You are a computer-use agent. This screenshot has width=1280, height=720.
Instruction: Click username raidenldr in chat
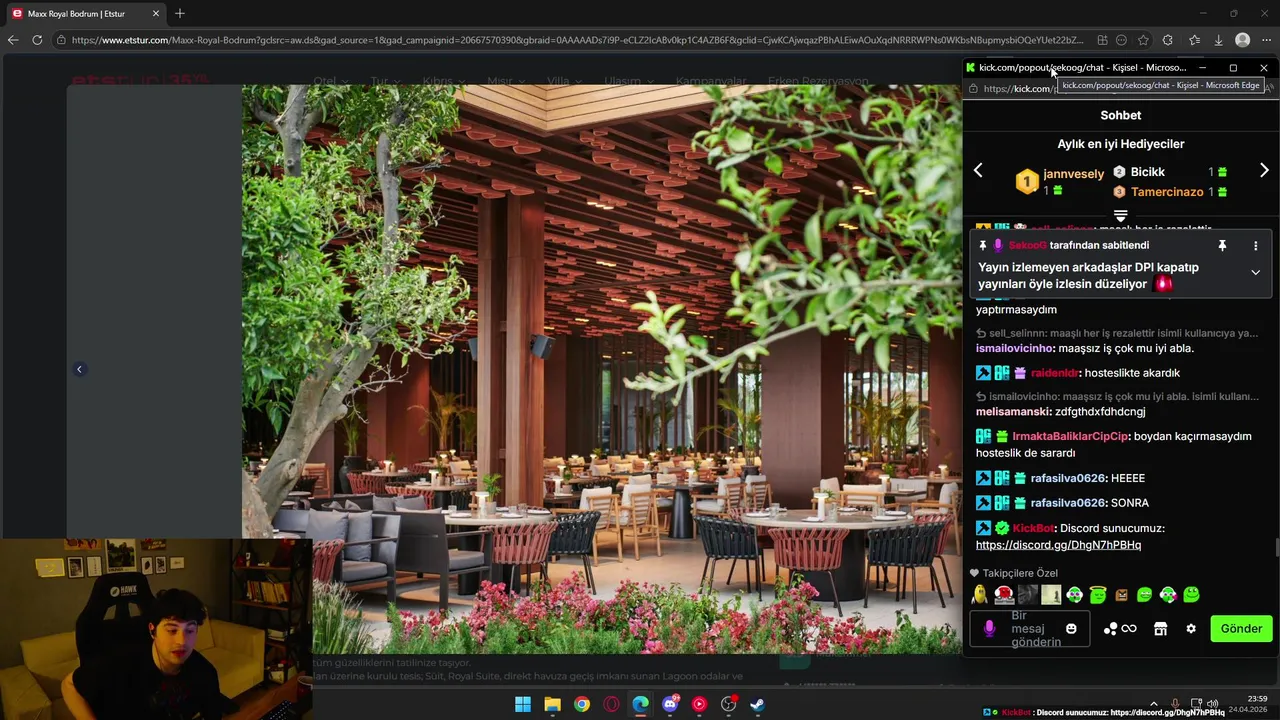[x=1055, y=373]
